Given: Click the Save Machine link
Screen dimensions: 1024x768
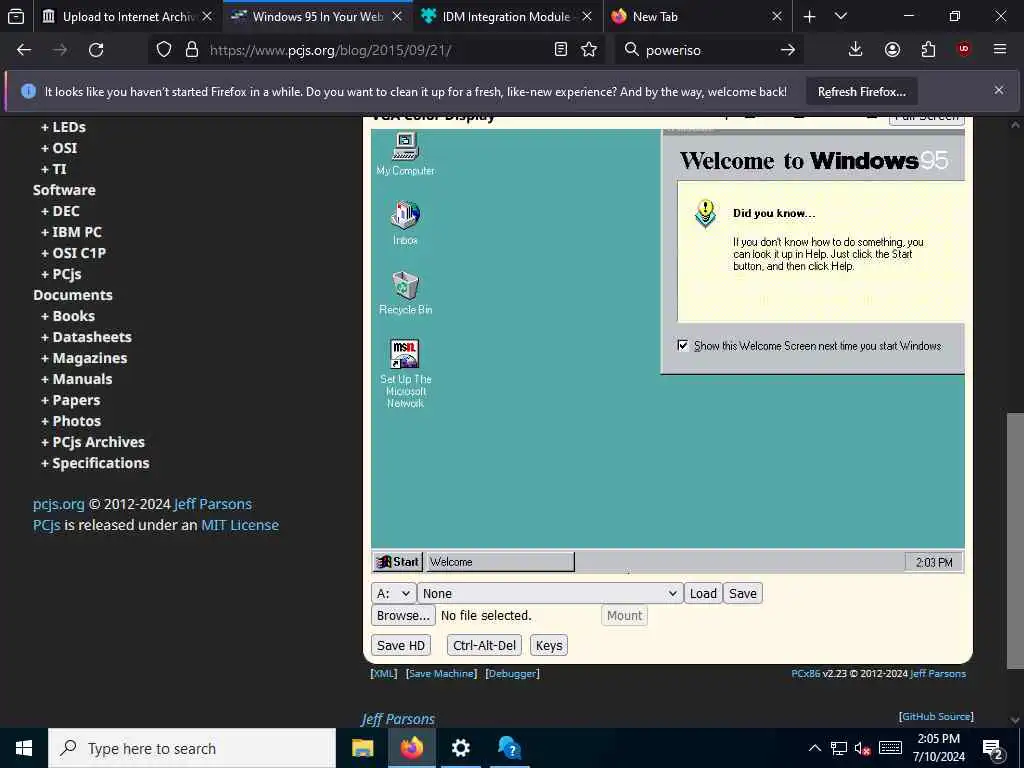Looking at the screenshot, I should tap(441, 673).
